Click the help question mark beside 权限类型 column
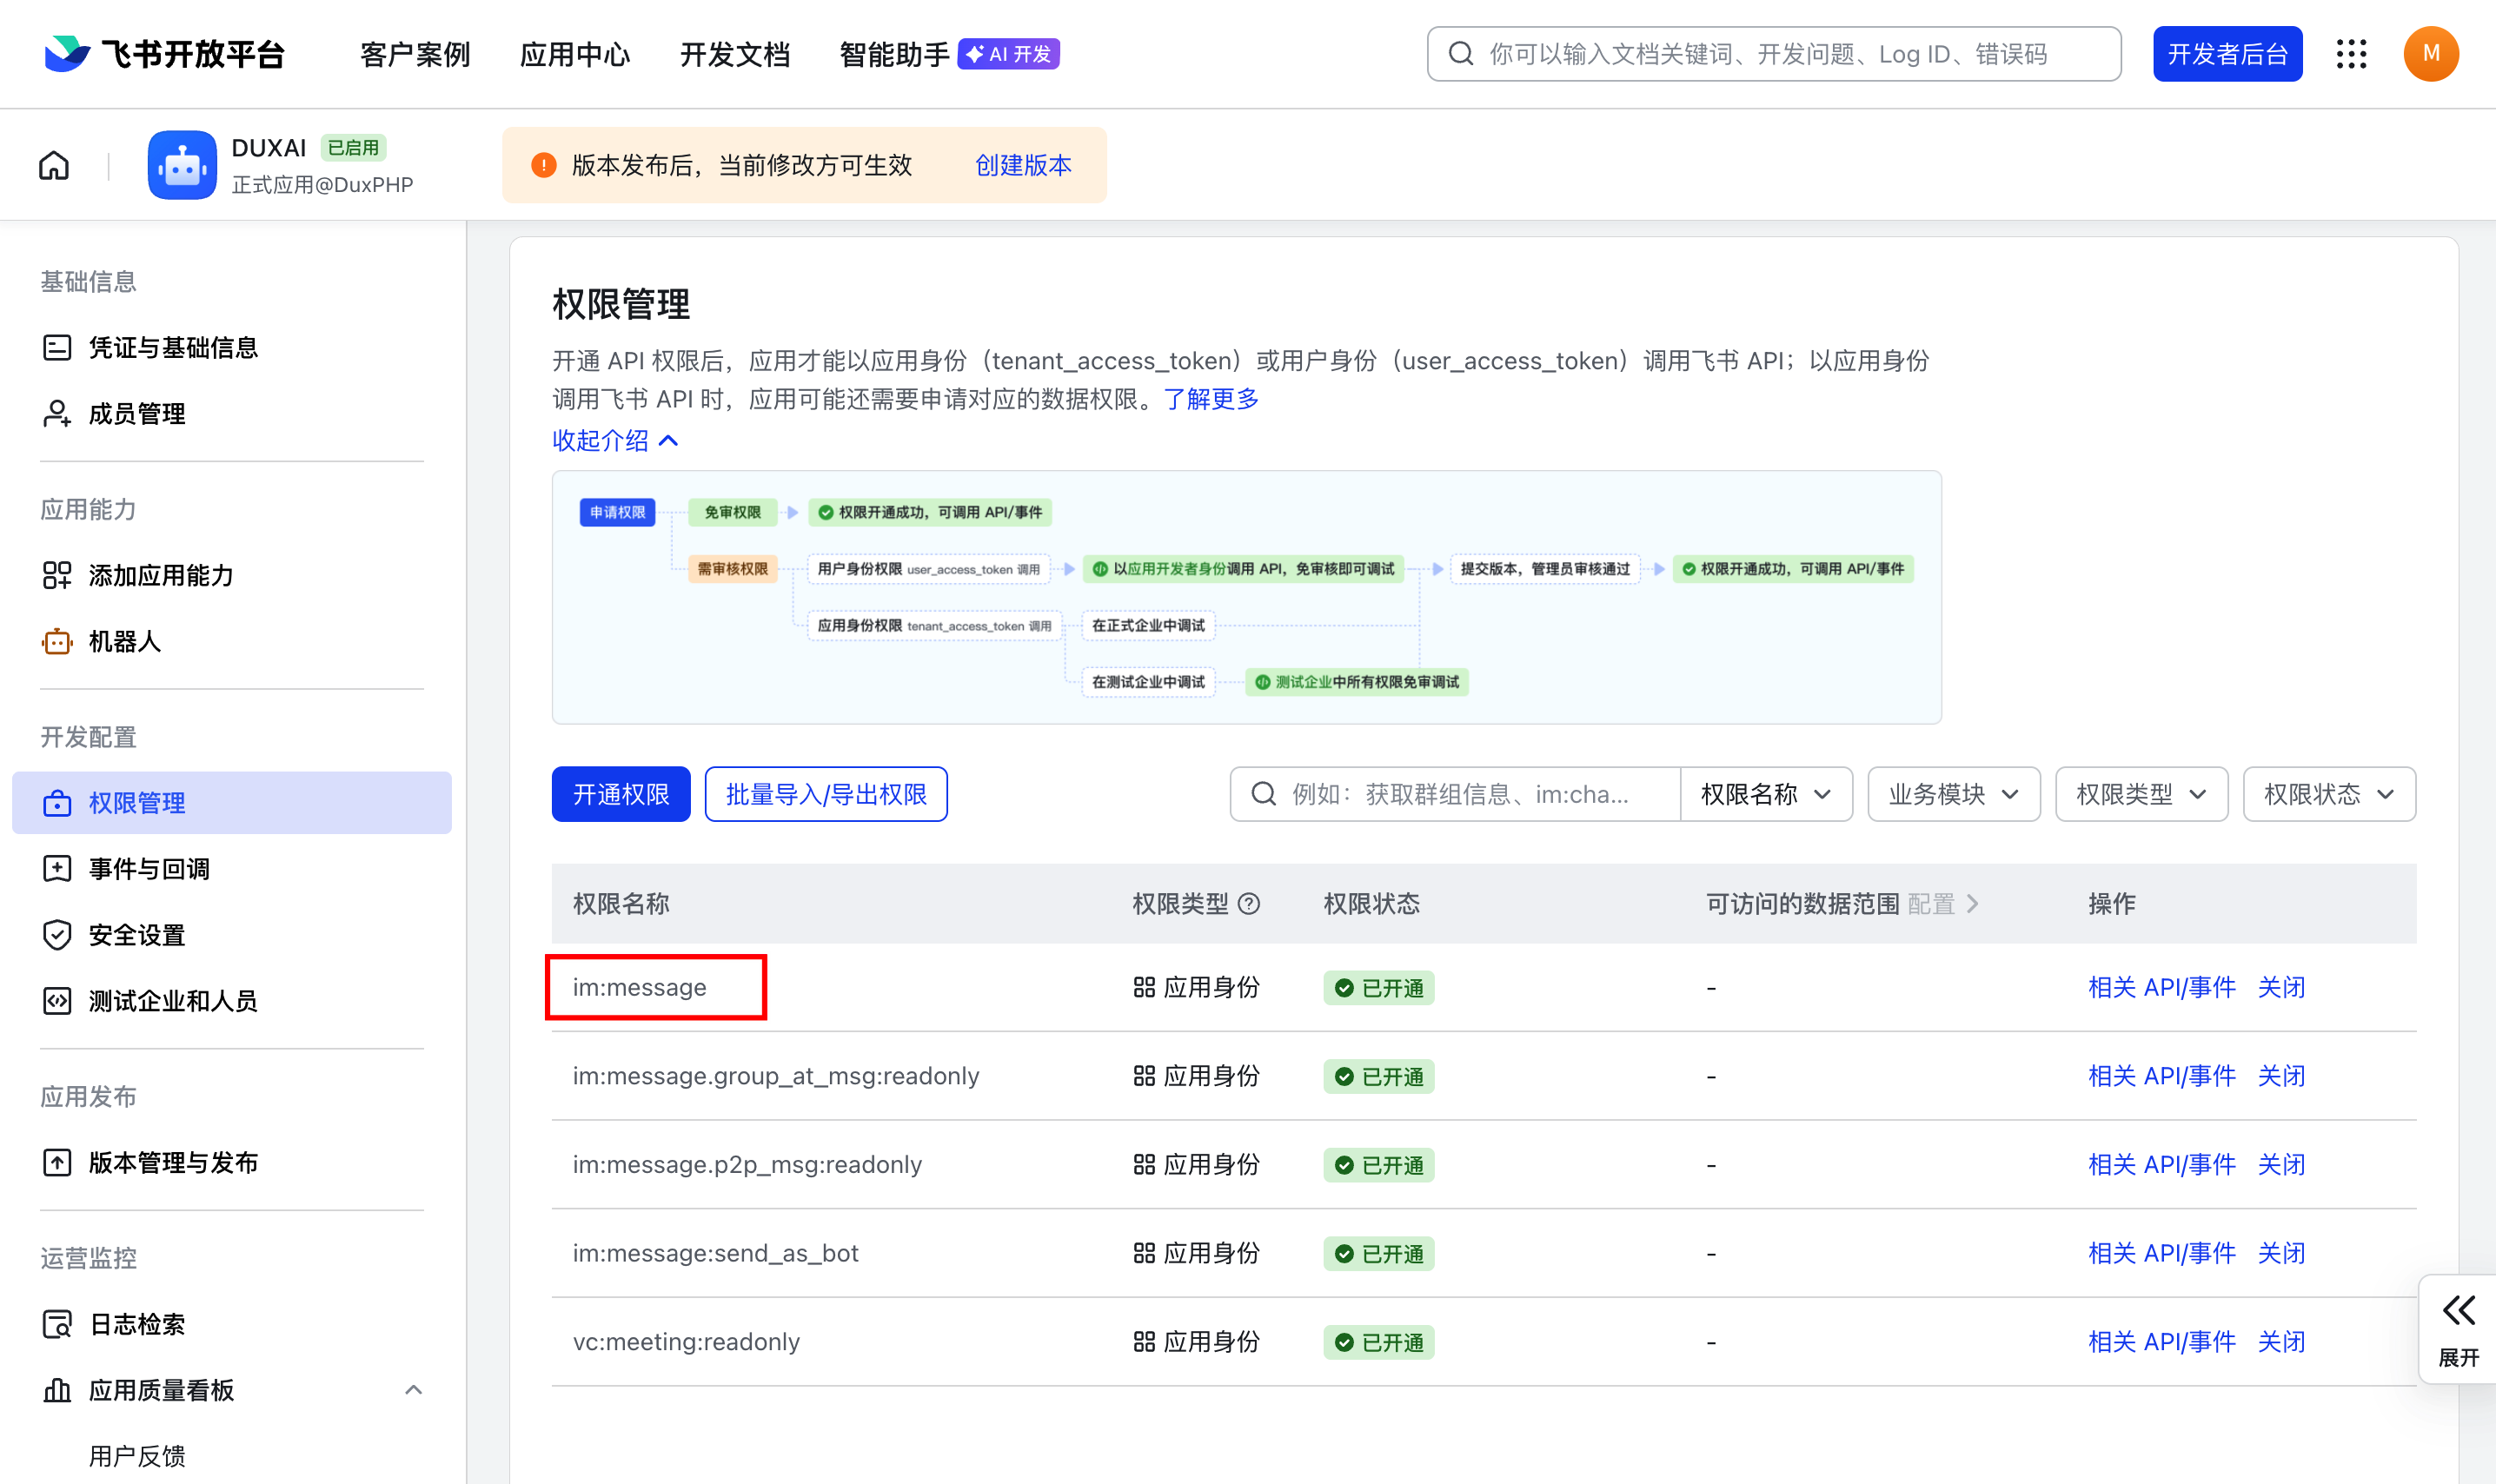Screen dimensions: 2496x1484 click(1250, 903)
